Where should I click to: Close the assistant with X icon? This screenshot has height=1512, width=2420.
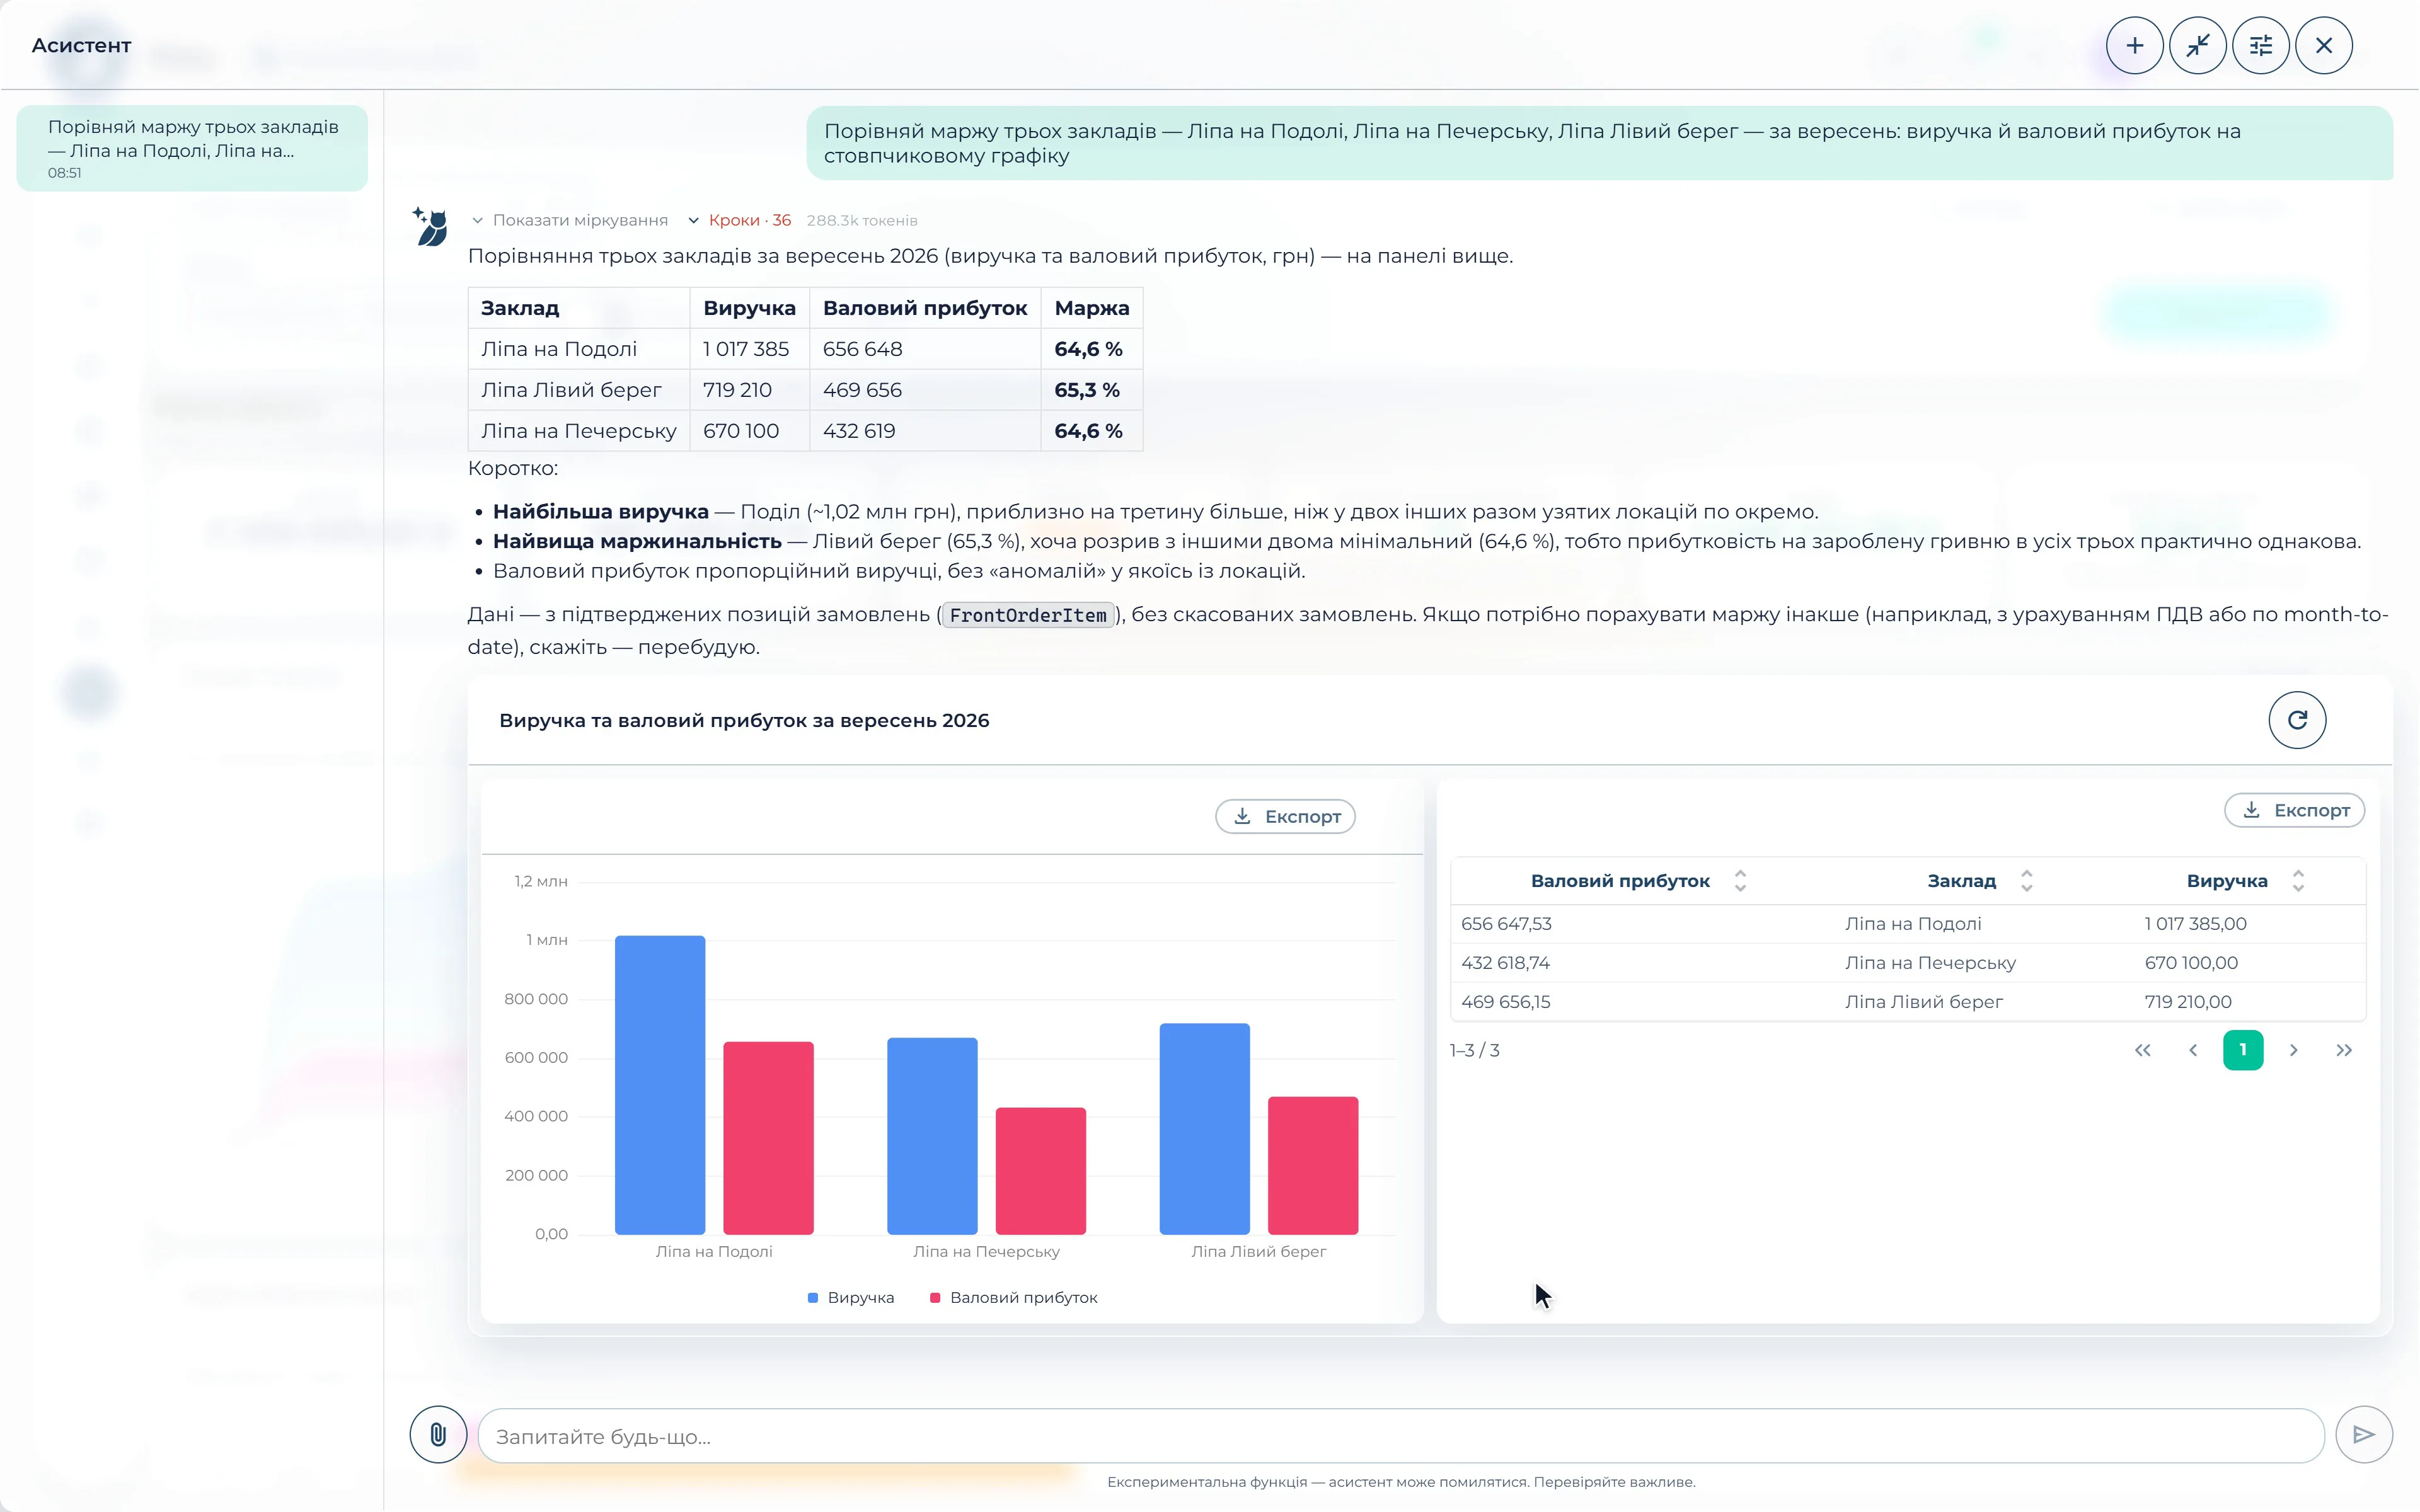point(2323,46)
